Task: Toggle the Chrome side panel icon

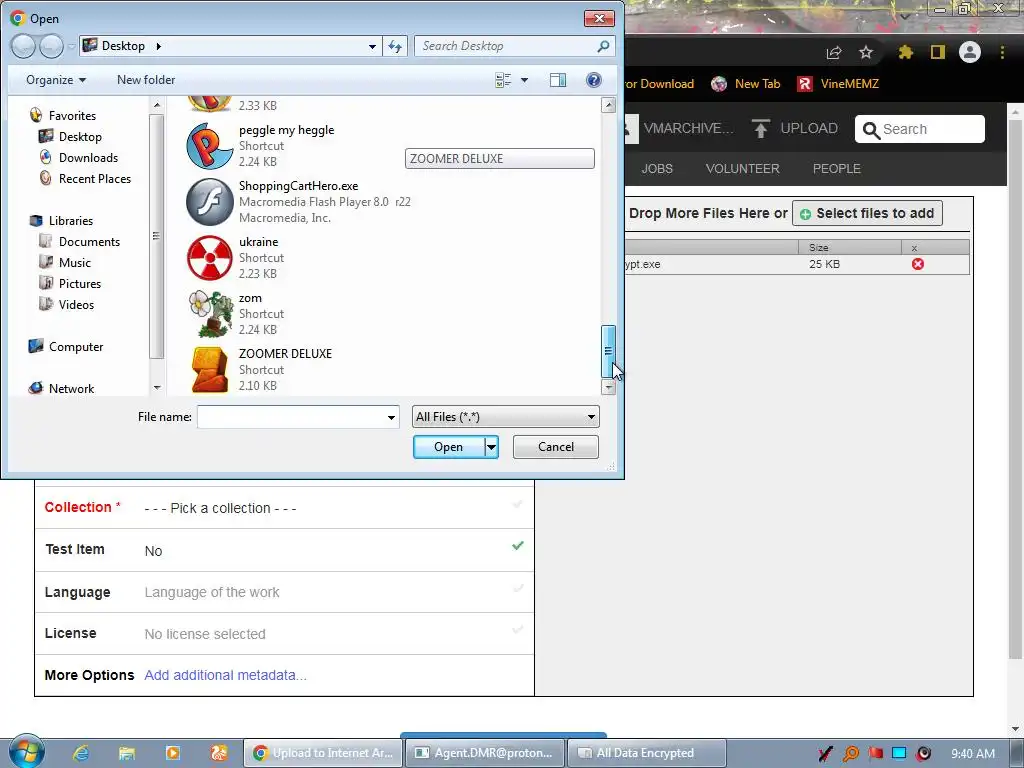Action: click(x=938, y=52)
